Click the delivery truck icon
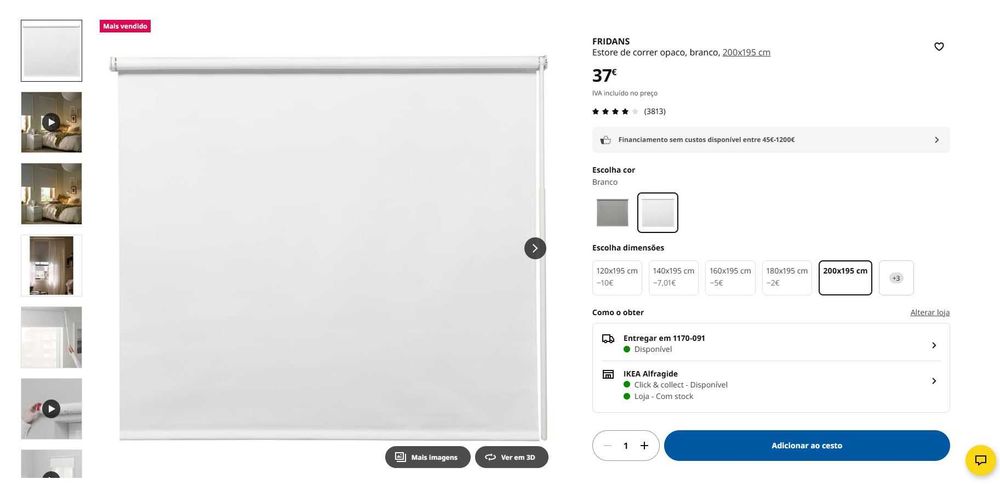Screen dimensions: 1000x484 click(x=608, y=339)
